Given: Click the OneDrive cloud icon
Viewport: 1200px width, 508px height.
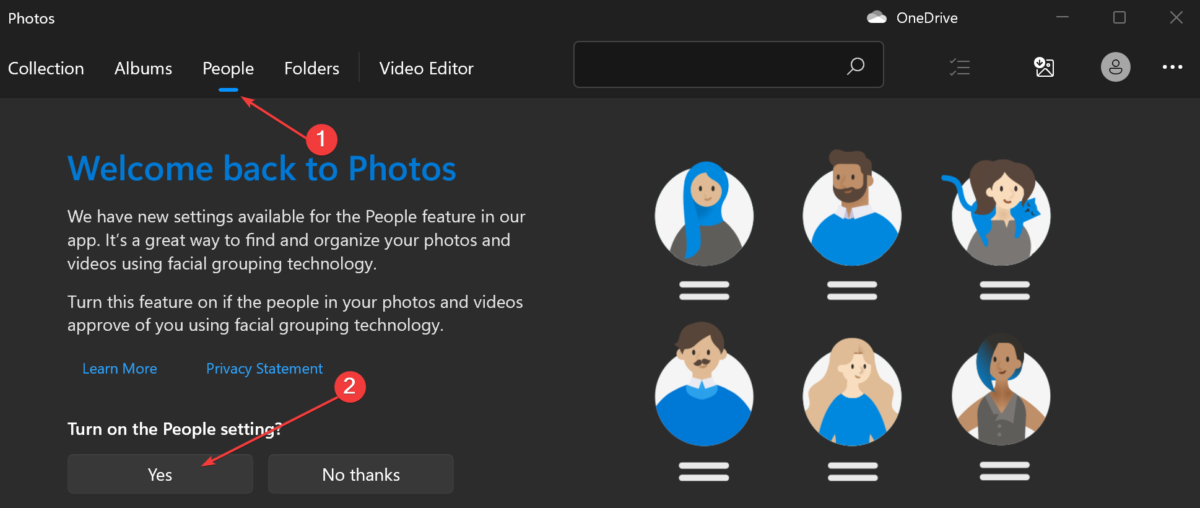Looking at the screenshot, I should [x=877, y=17].
